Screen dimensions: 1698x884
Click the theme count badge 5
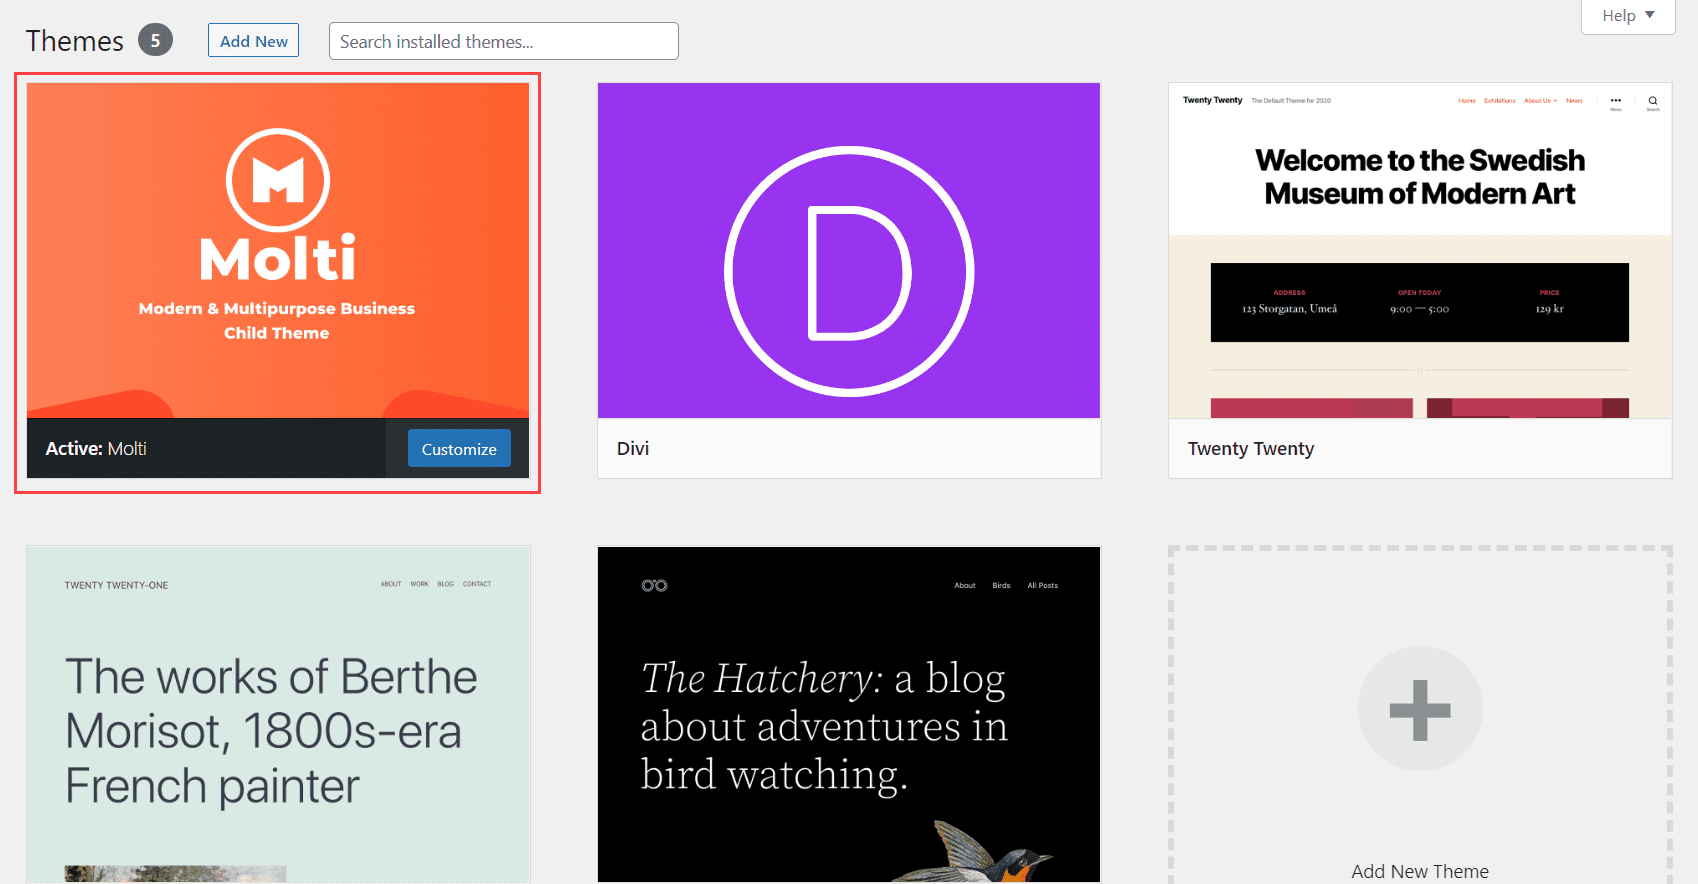[x=155, y=40]
